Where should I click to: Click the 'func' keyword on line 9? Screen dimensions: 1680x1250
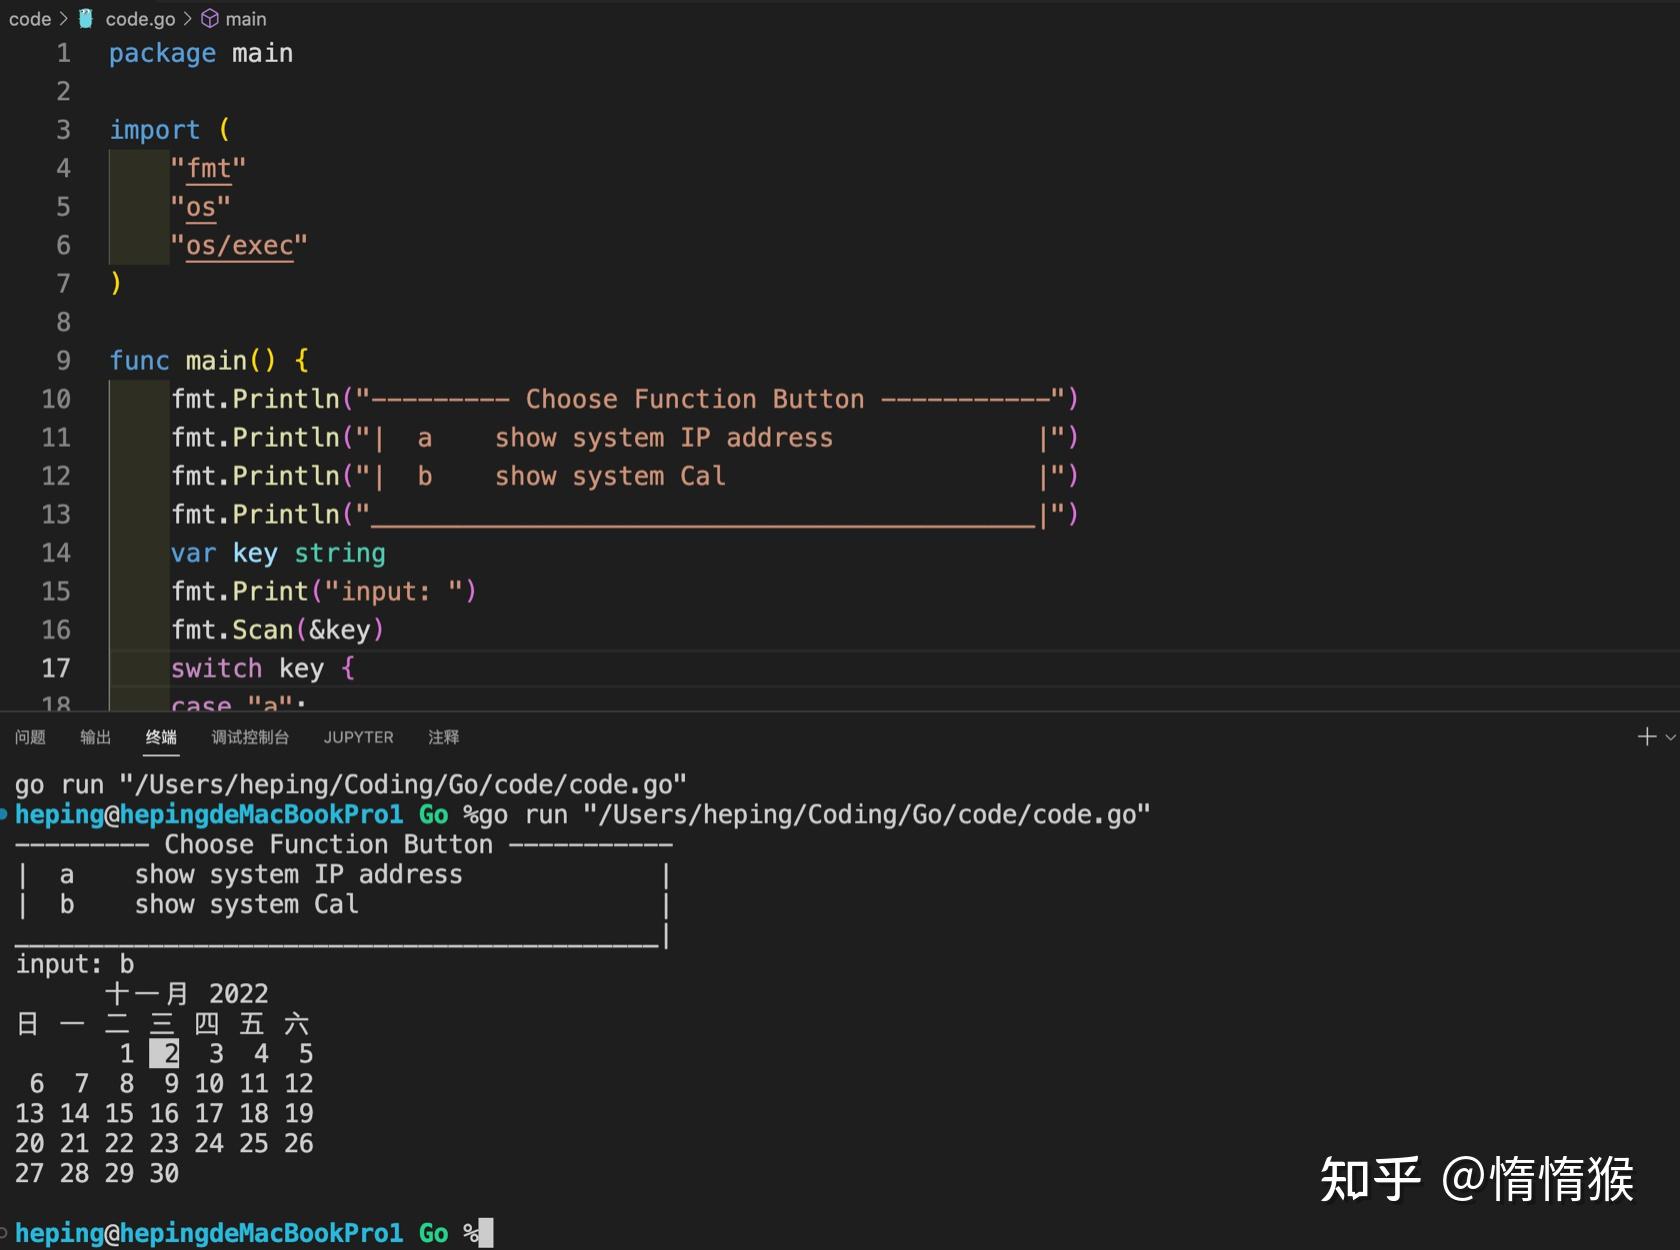(x=139, y=360)
